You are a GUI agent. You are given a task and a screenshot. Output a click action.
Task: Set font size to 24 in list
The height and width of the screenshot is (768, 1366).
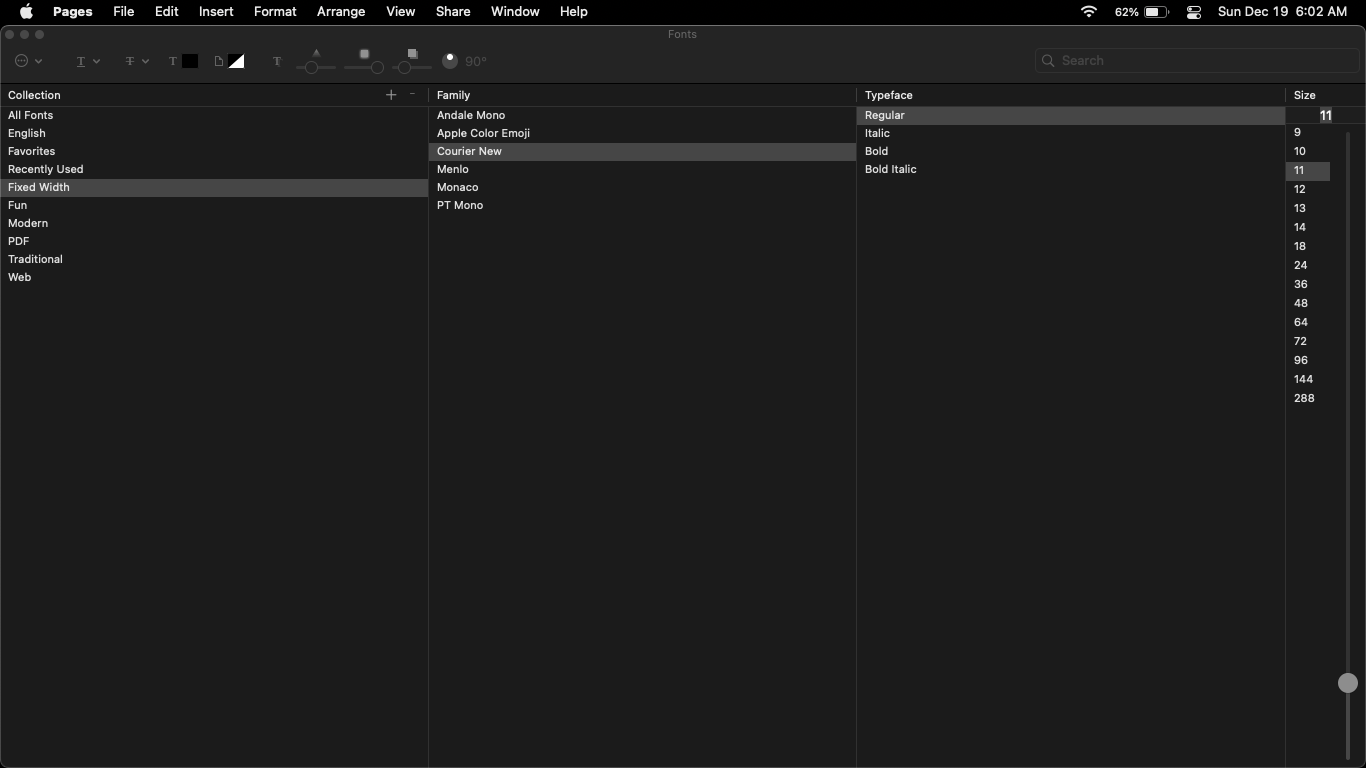(x=1308, y=266)
